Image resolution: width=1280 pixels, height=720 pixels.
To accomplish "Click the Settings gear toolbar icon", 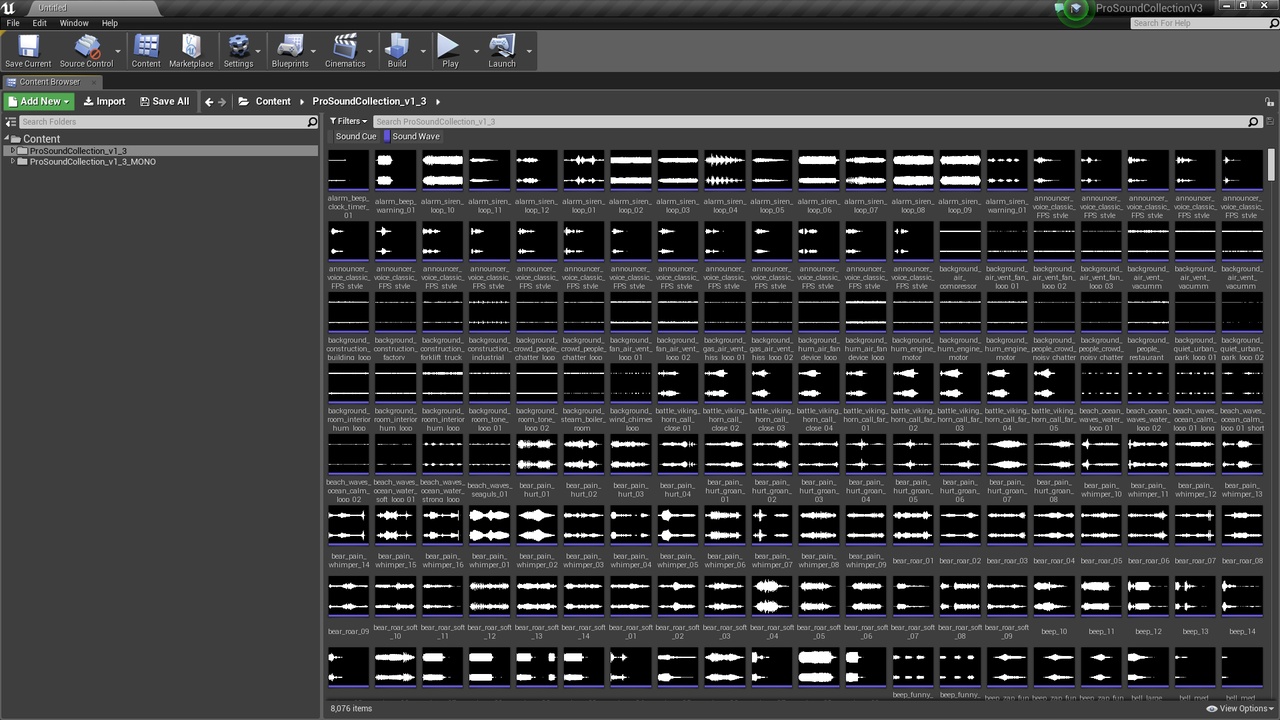I will (x=238, y=46).
